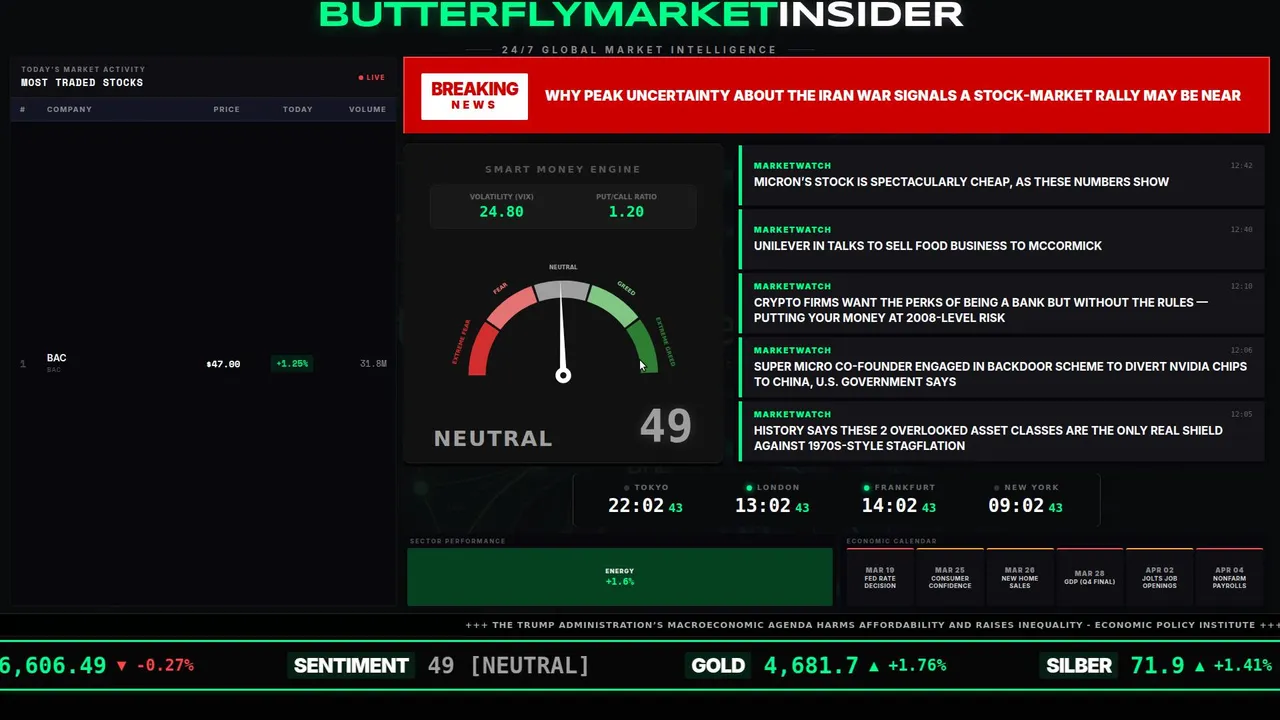Viewport: 1280px width, 720px height.
Task: Click the New York market status dot
Action: 995,488
